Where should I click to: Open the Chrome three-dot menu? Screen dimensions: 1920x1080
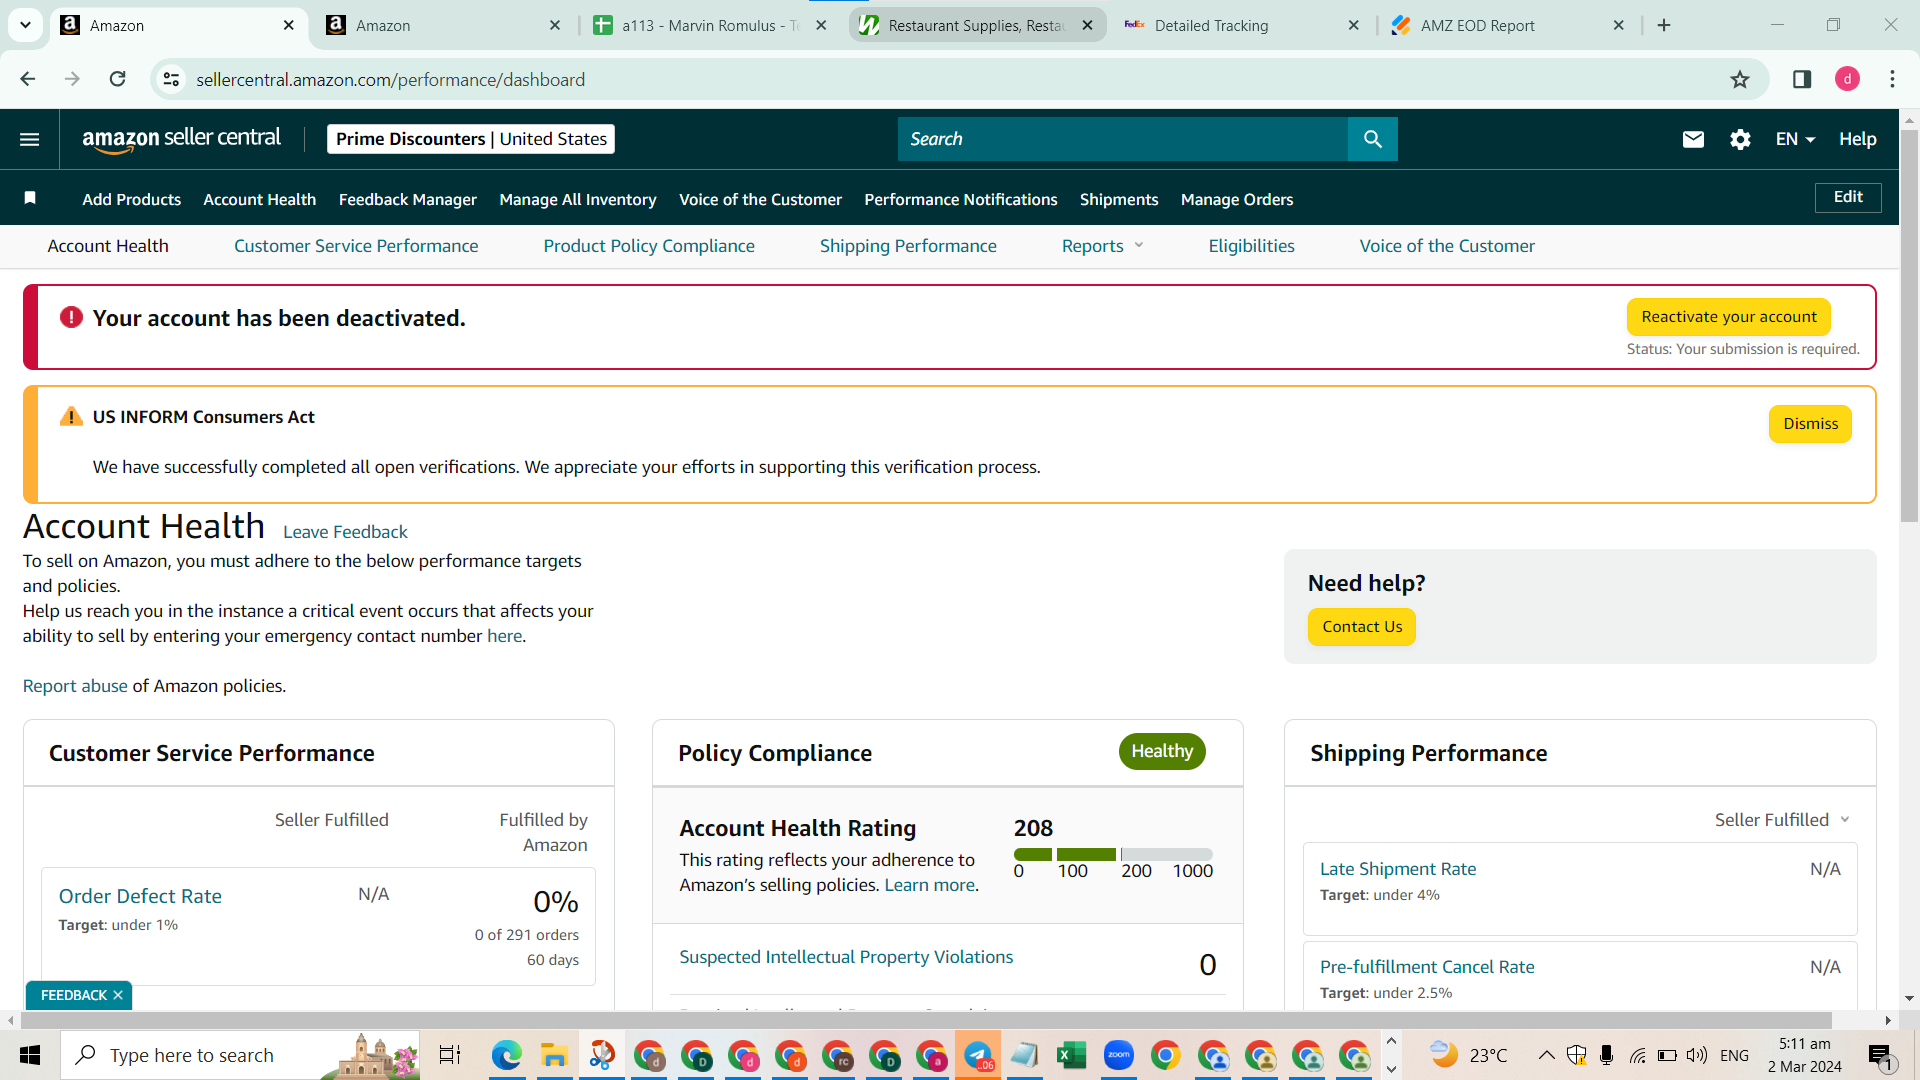[1892, 79]
